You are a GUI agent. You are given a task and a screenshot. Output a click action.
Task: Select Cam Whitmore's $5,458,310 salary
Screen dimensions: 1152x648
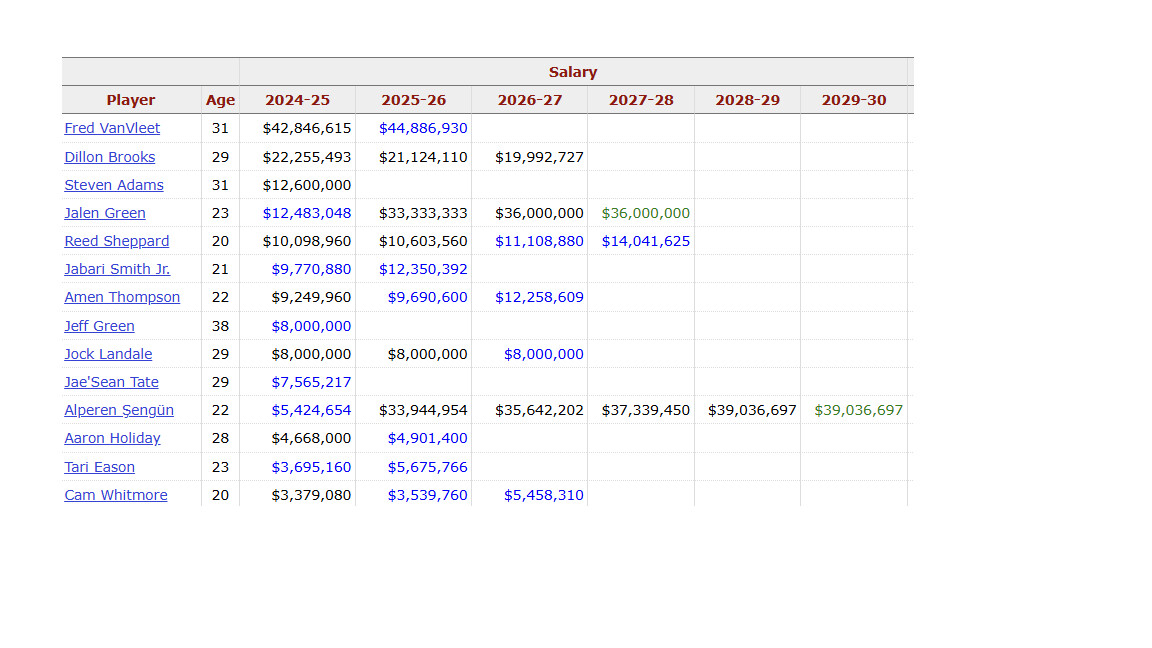pyautogui.click(x=544, y=495)
